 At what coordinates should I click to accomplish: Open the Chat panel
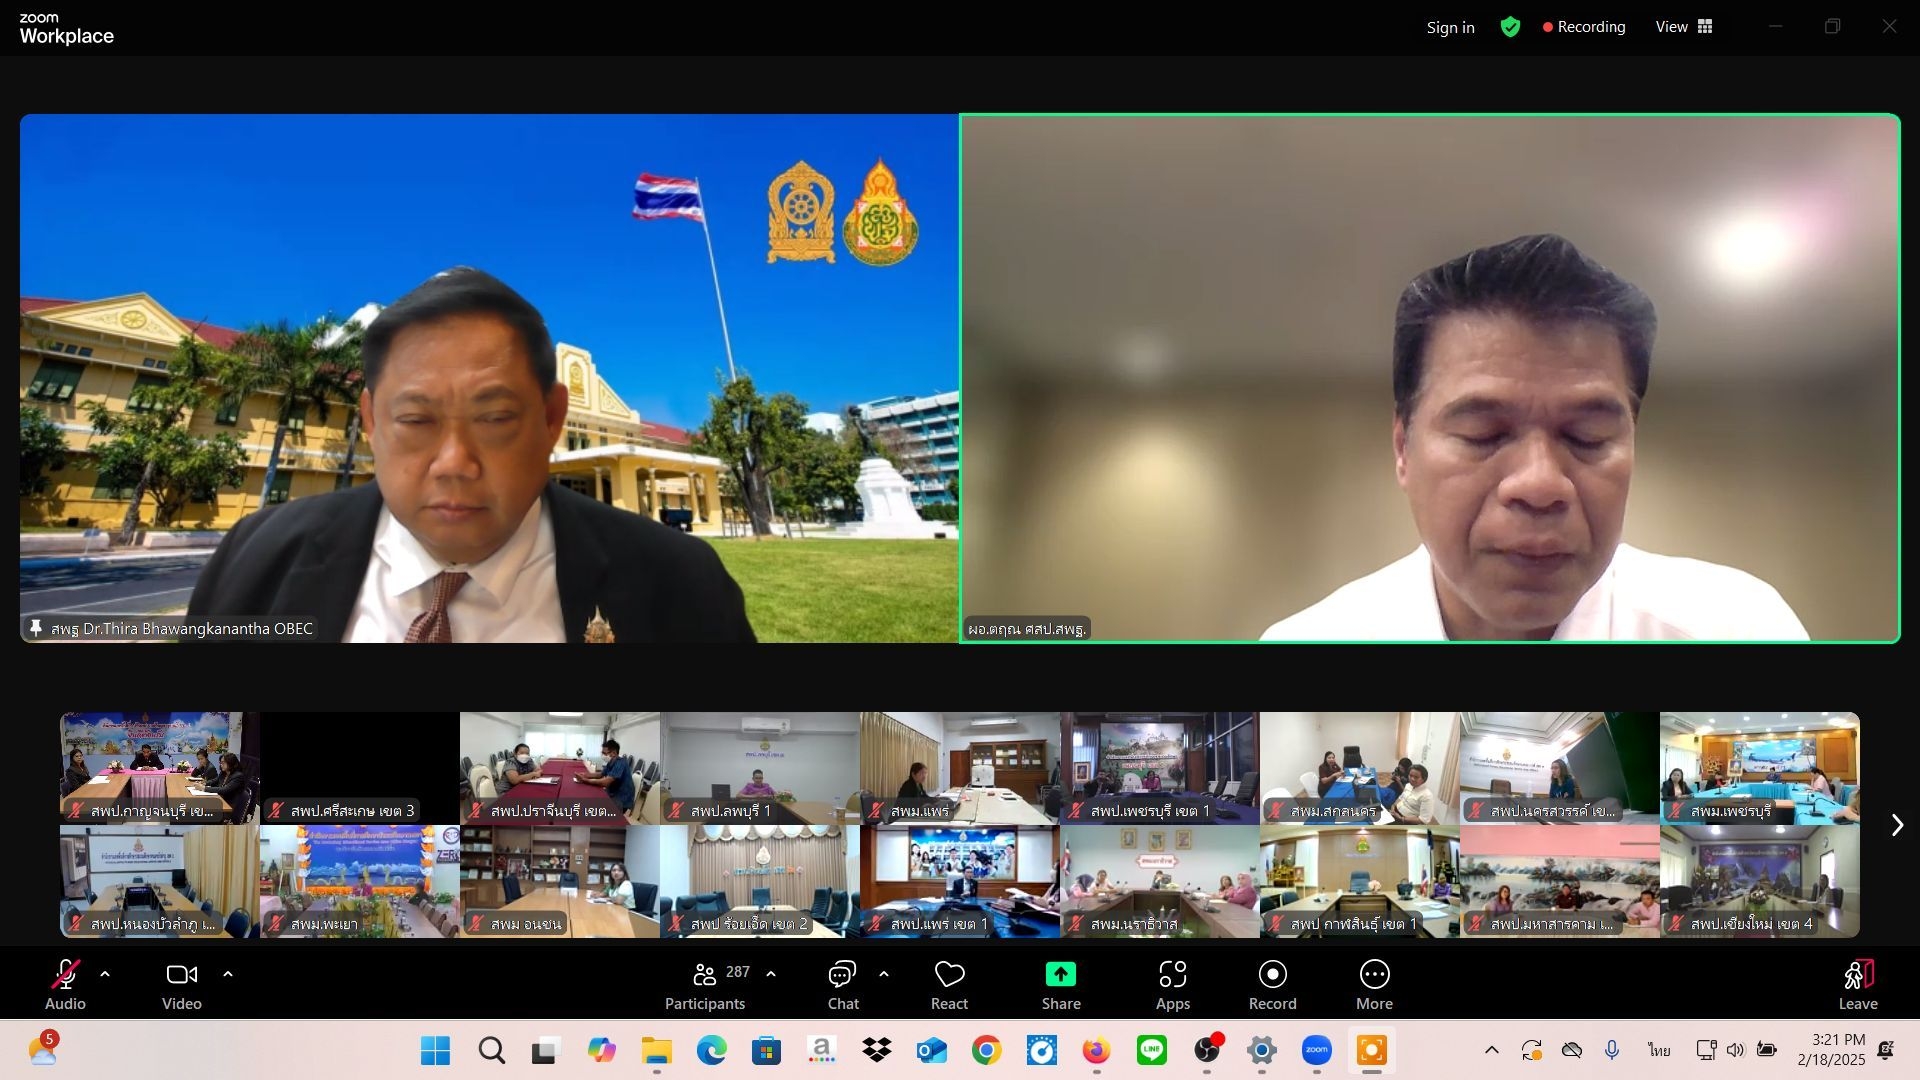click(x=842, y=985)
